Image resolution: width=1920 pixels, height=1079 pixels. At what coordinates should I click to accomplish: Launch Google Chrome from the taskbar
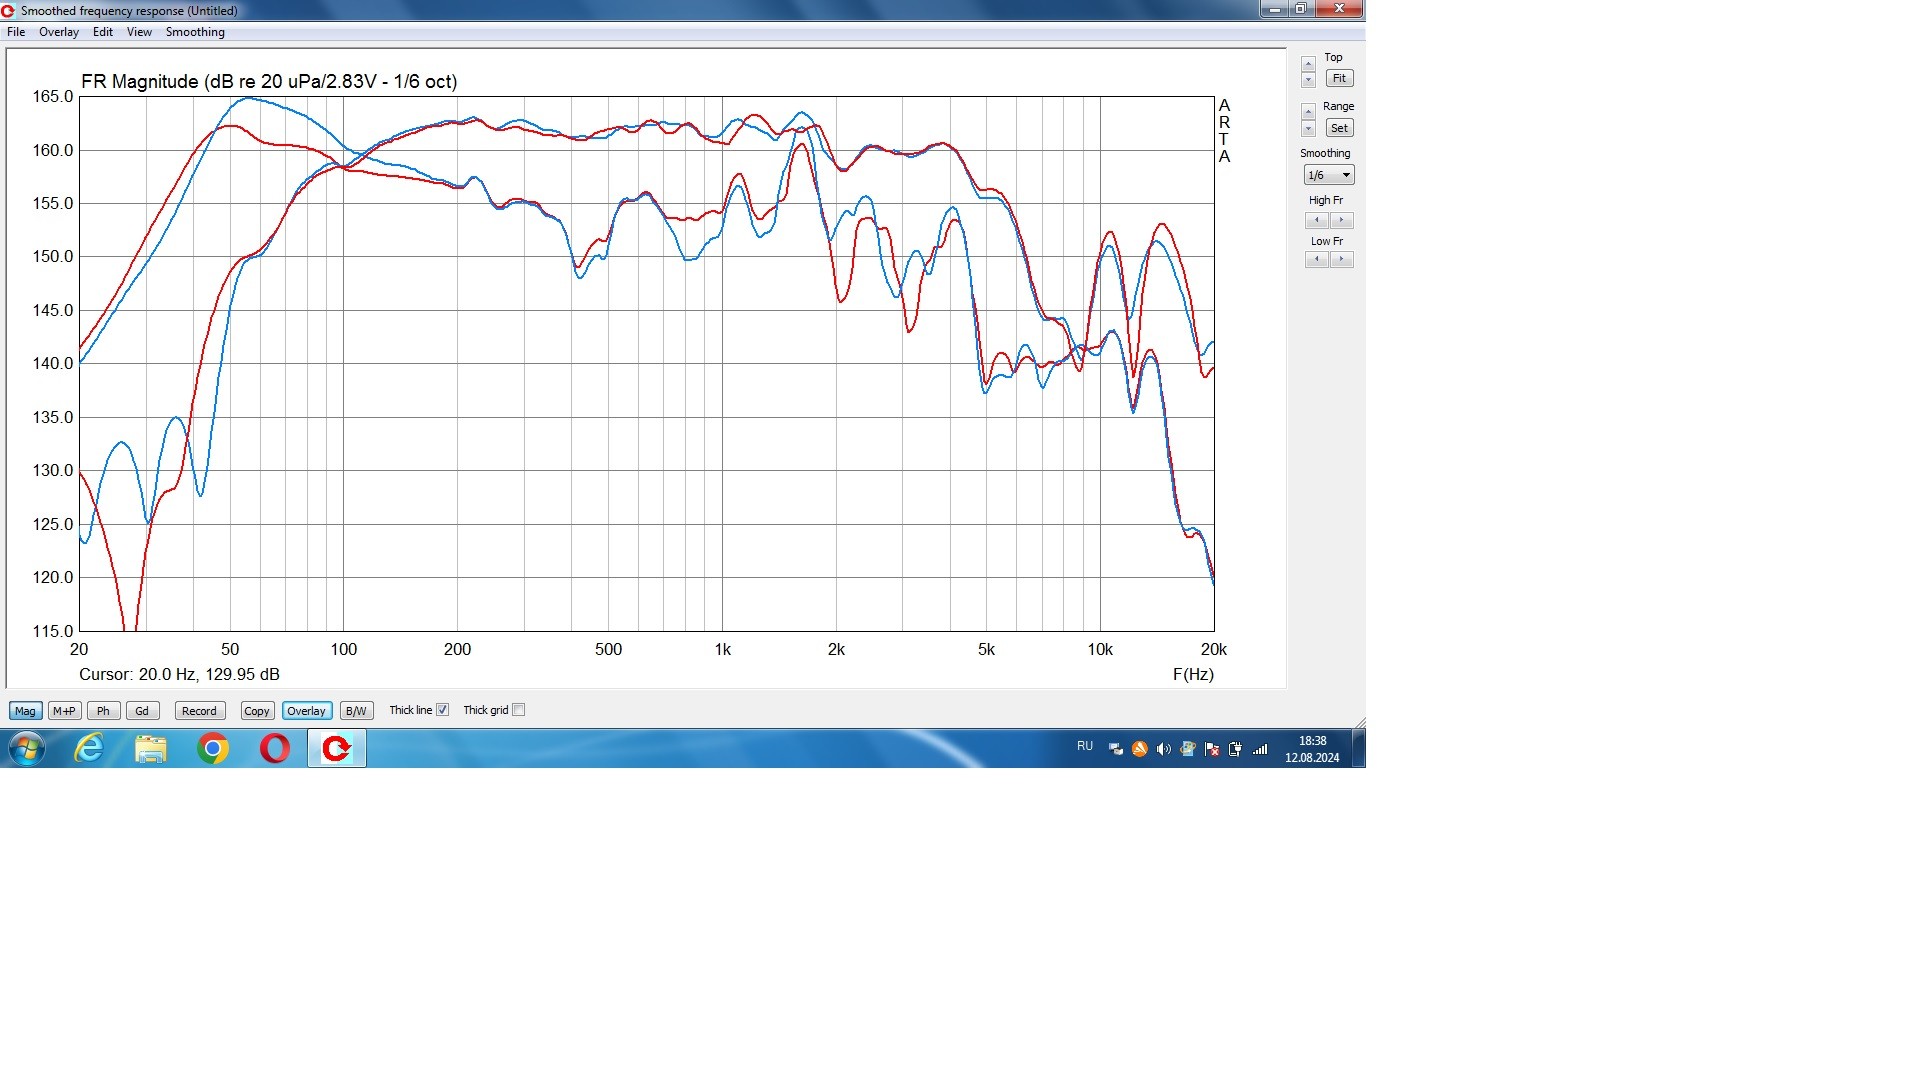pos(212,748)
